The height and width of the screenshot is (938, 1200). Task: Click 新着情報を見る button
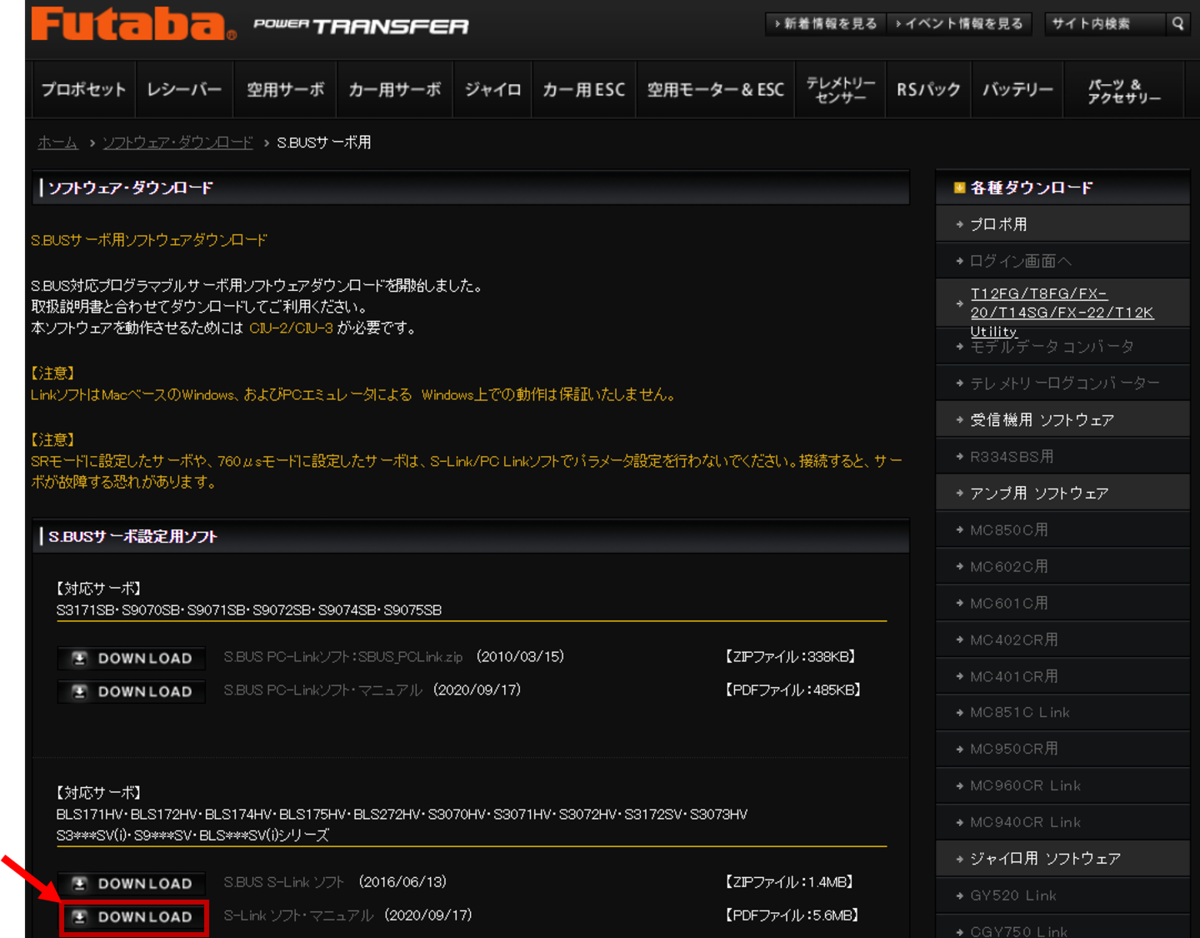pos(825,23)
